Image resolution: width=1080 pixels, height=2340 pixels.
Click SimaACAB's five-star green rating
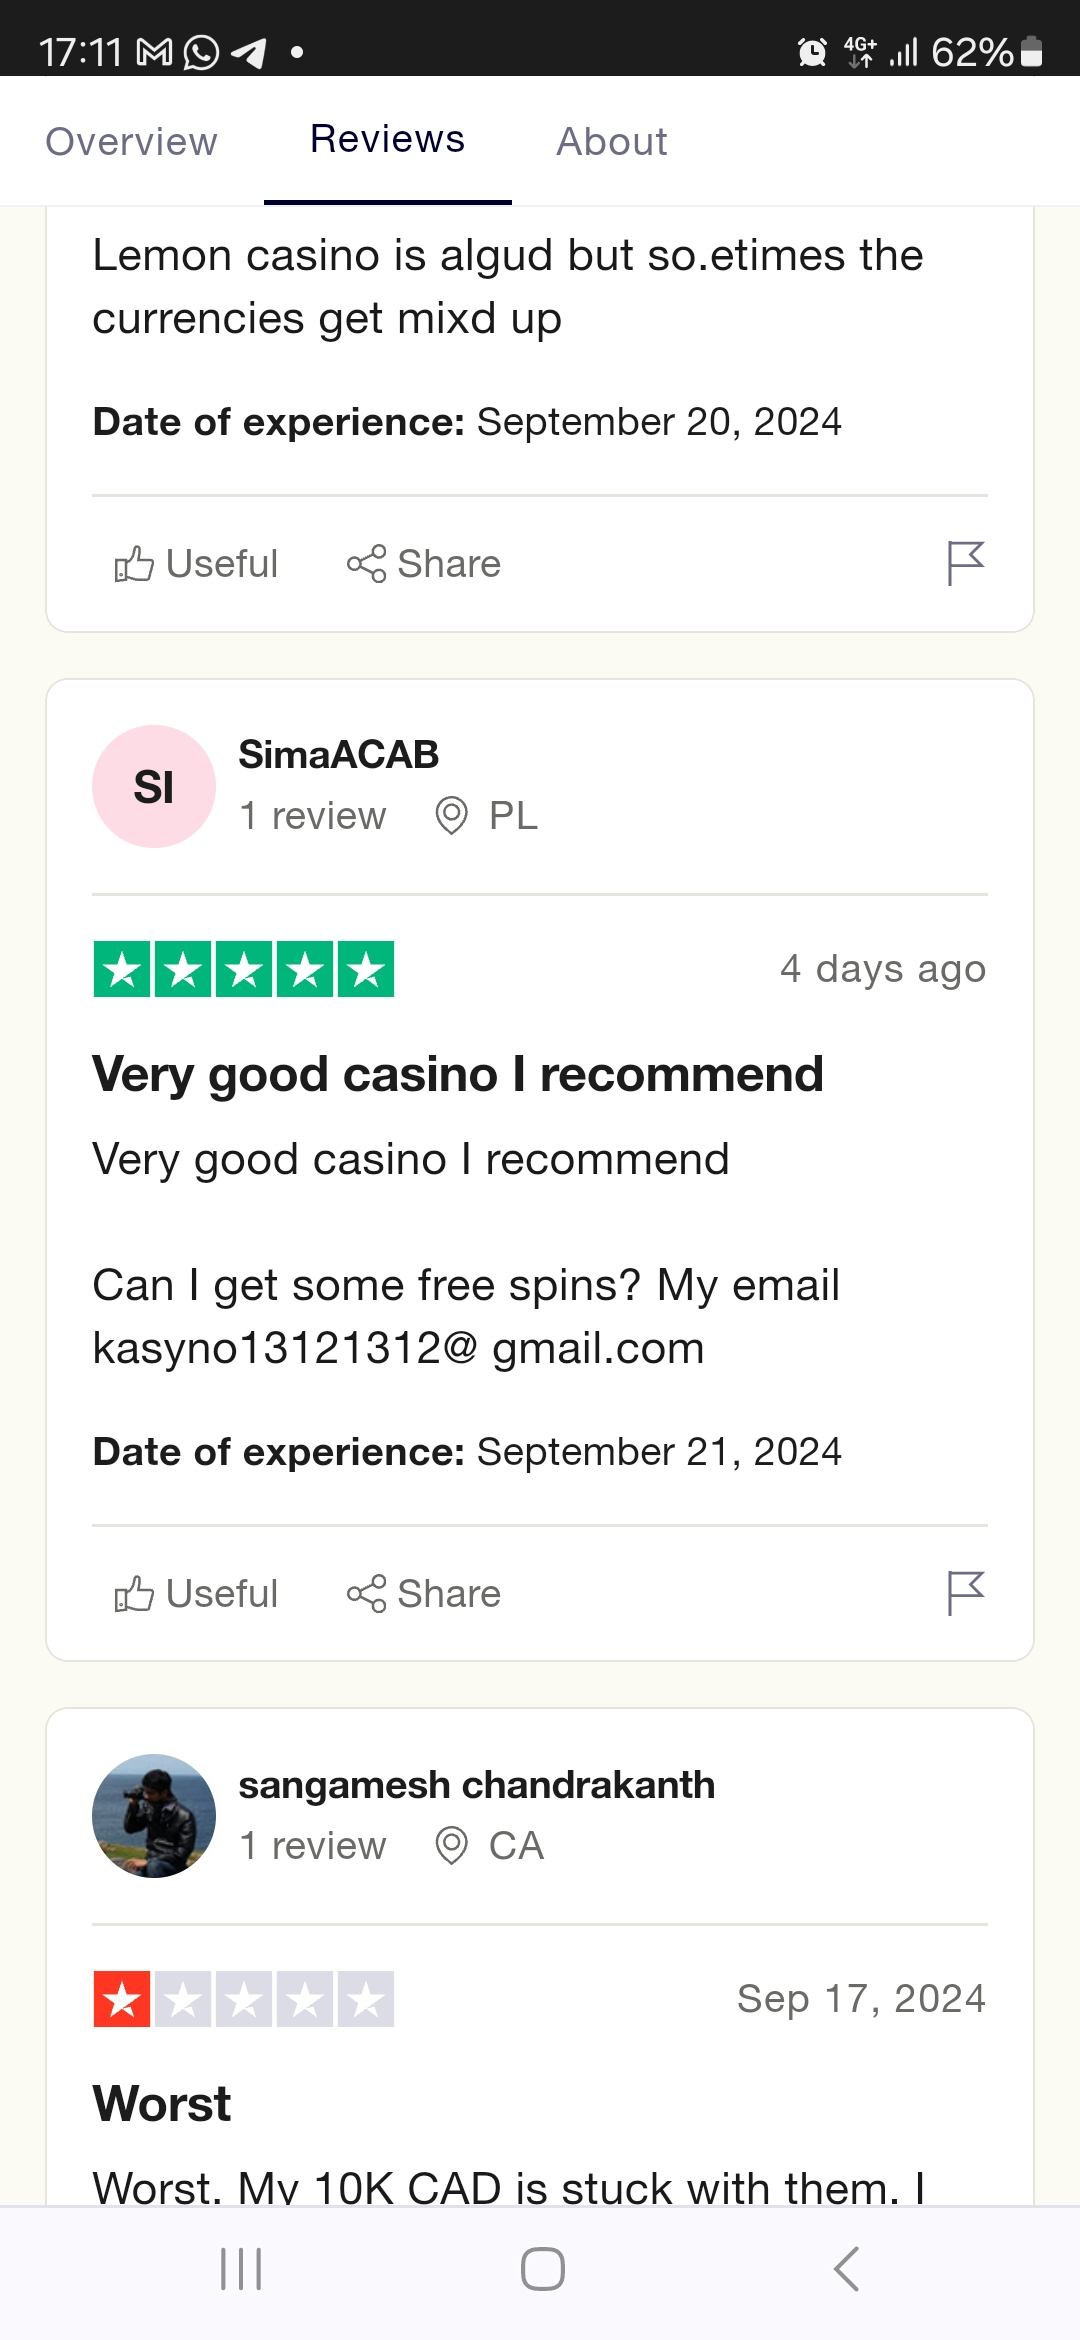(244, 969)
